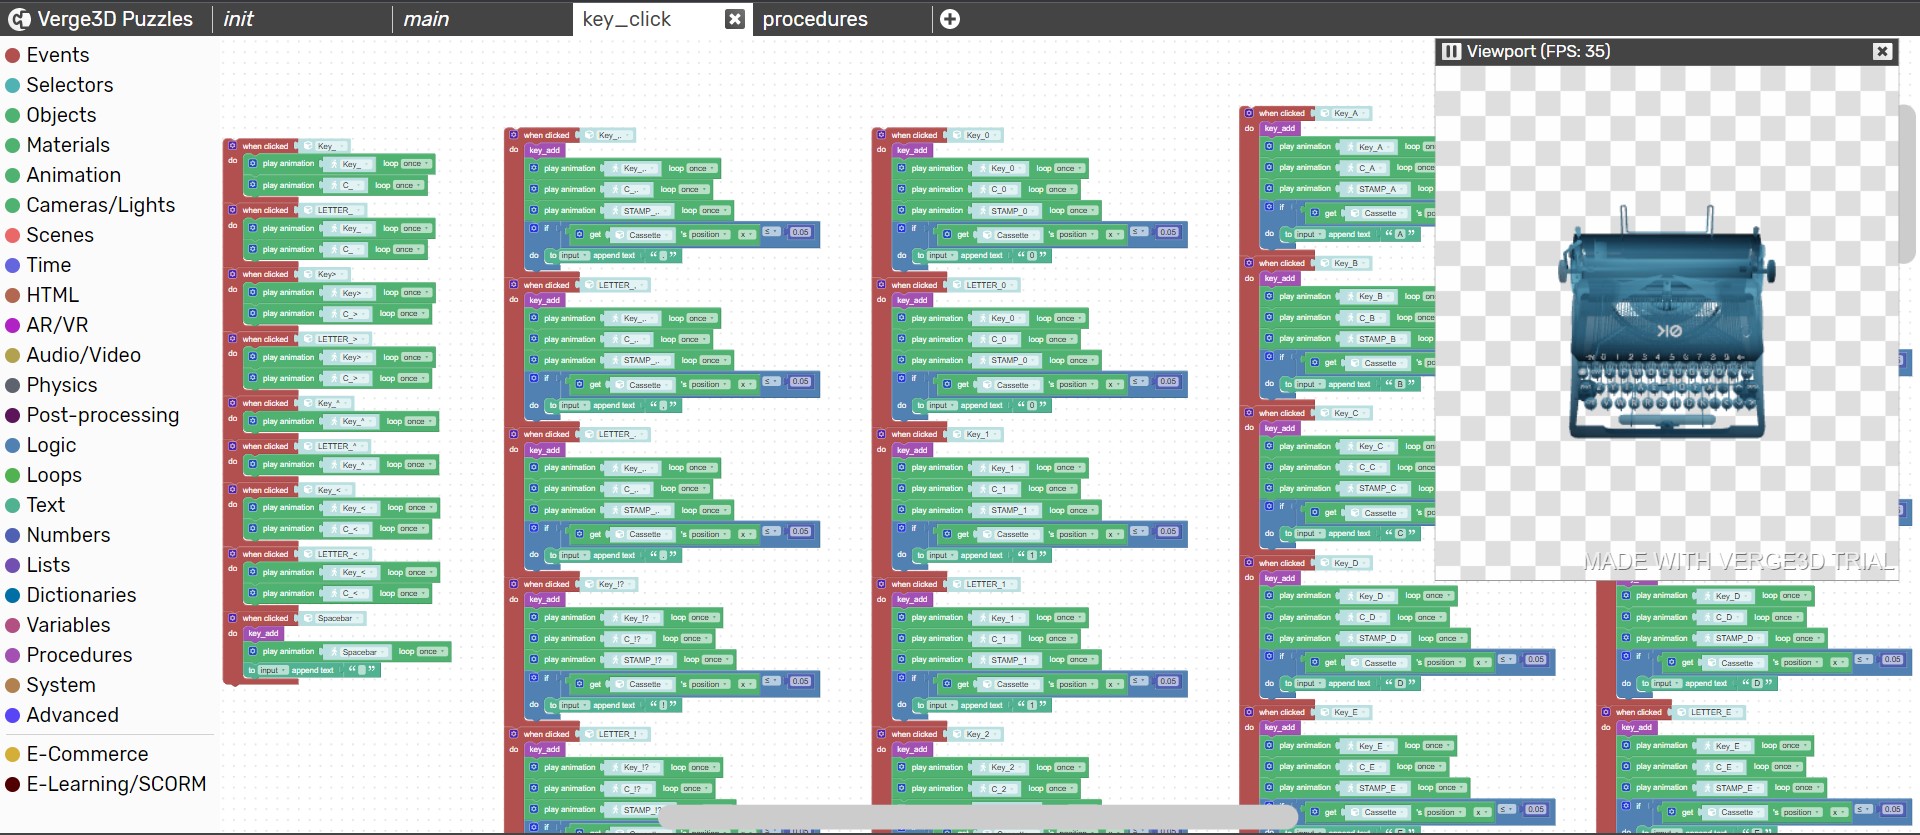Open the Animation puzzle category
The width and height of the screenshot is (1920, 835).
(x=73, y=175)
